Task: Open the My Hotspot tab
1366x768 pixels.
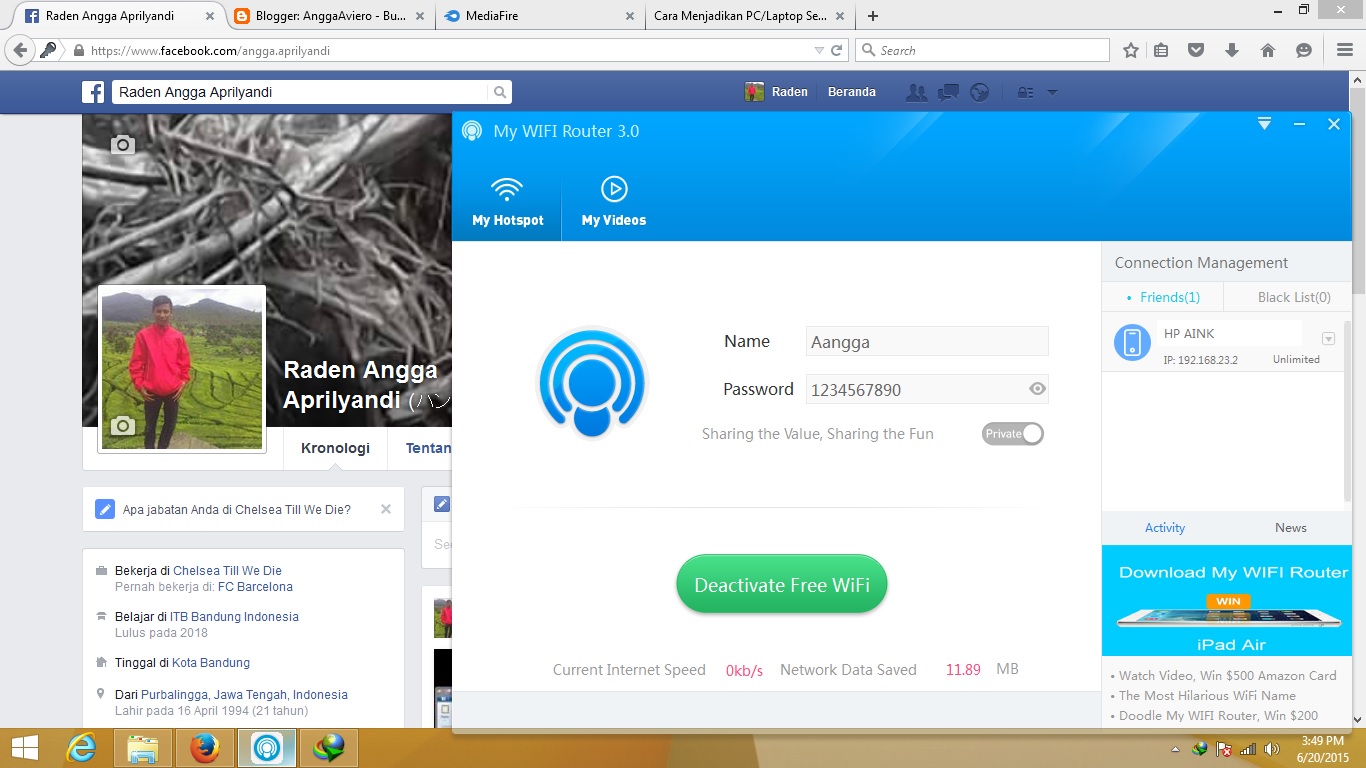Action: point(508,202)
